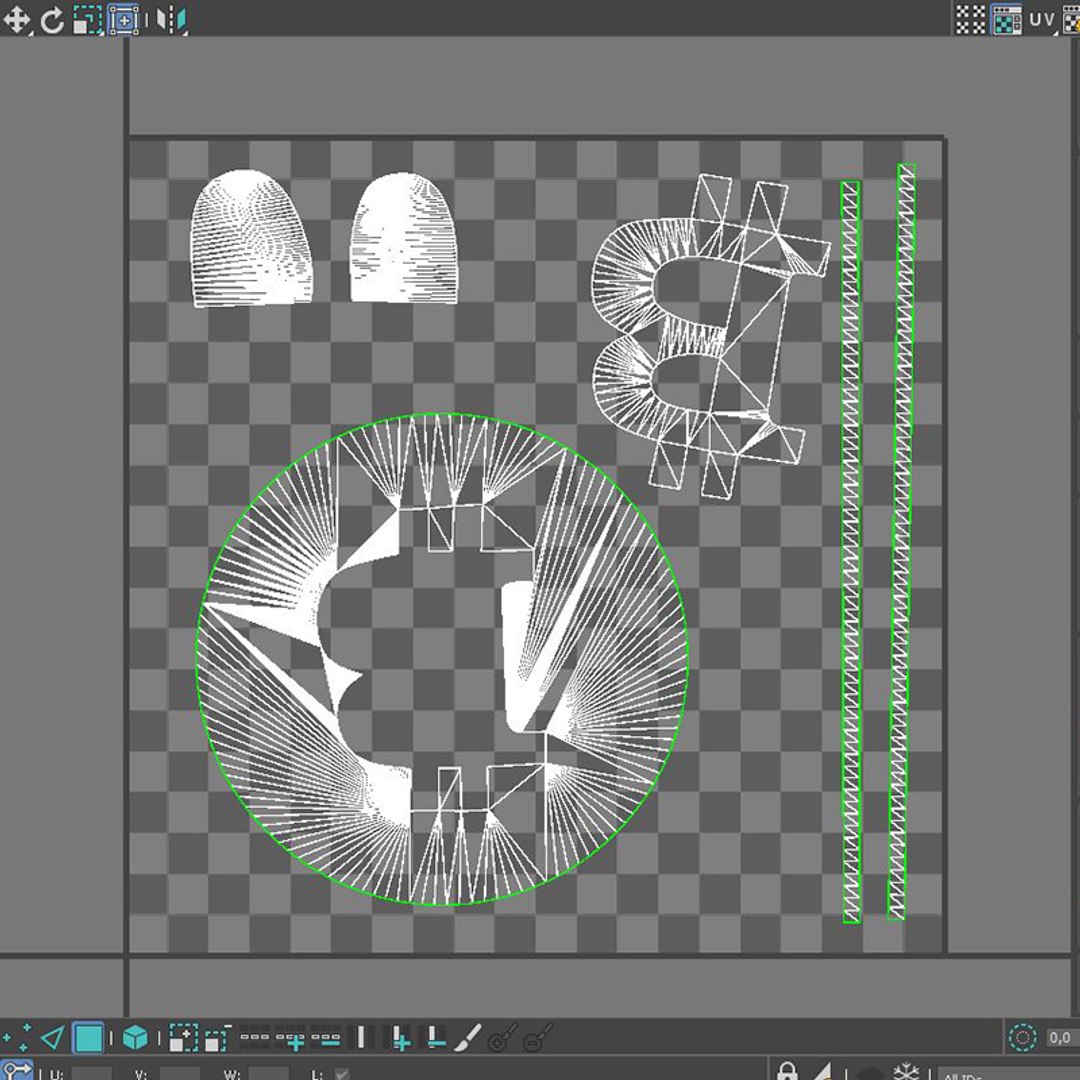Click the multi-tile checker pattern icon
This screenshot has width=1080, height=1080.
click(970, 20)
